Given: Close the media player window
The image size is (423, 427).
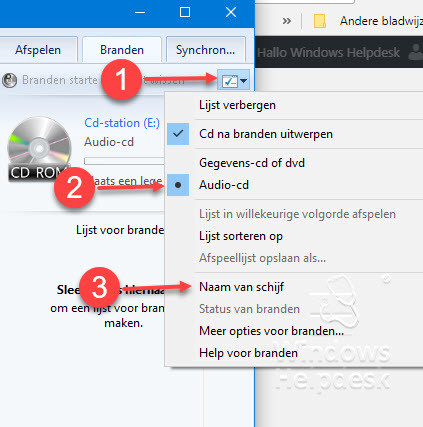Looking at the screenshot, I should click(x=231, y=12).
